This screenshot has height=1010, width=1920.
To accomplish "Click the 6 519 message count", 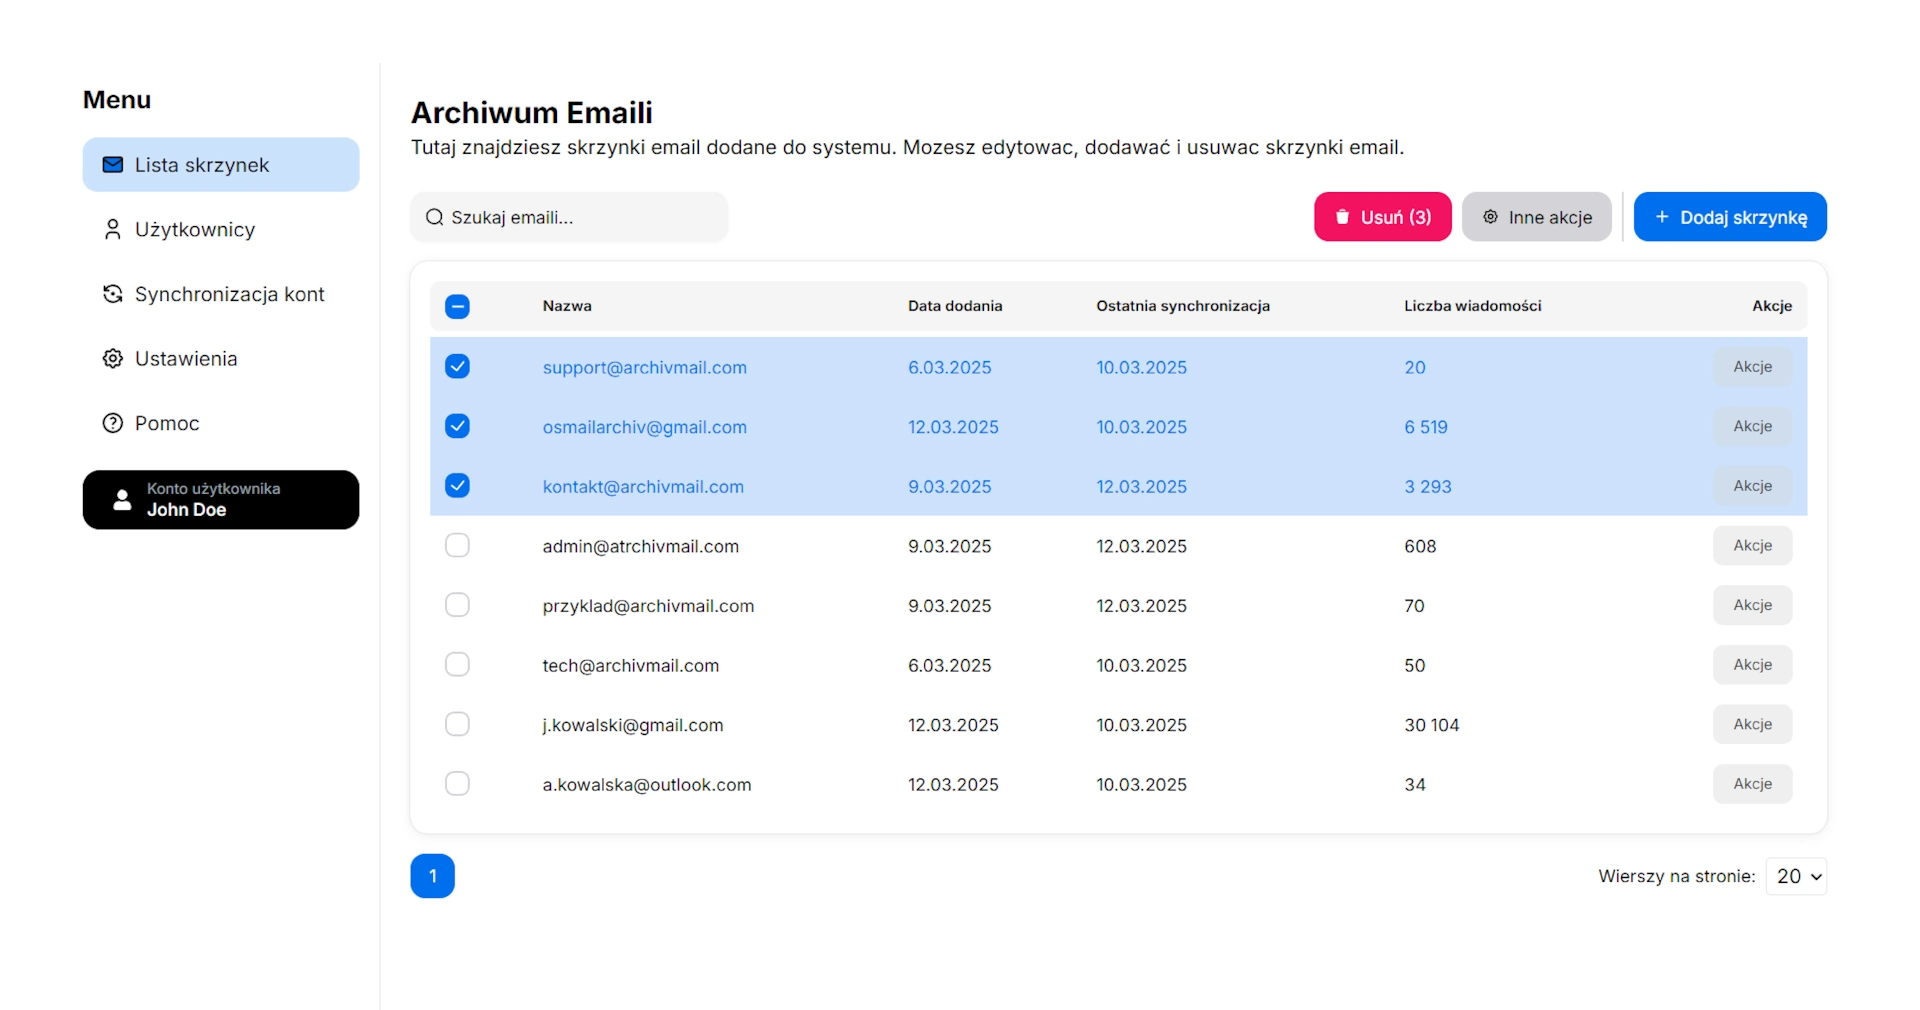I will tap(1426, 427).
